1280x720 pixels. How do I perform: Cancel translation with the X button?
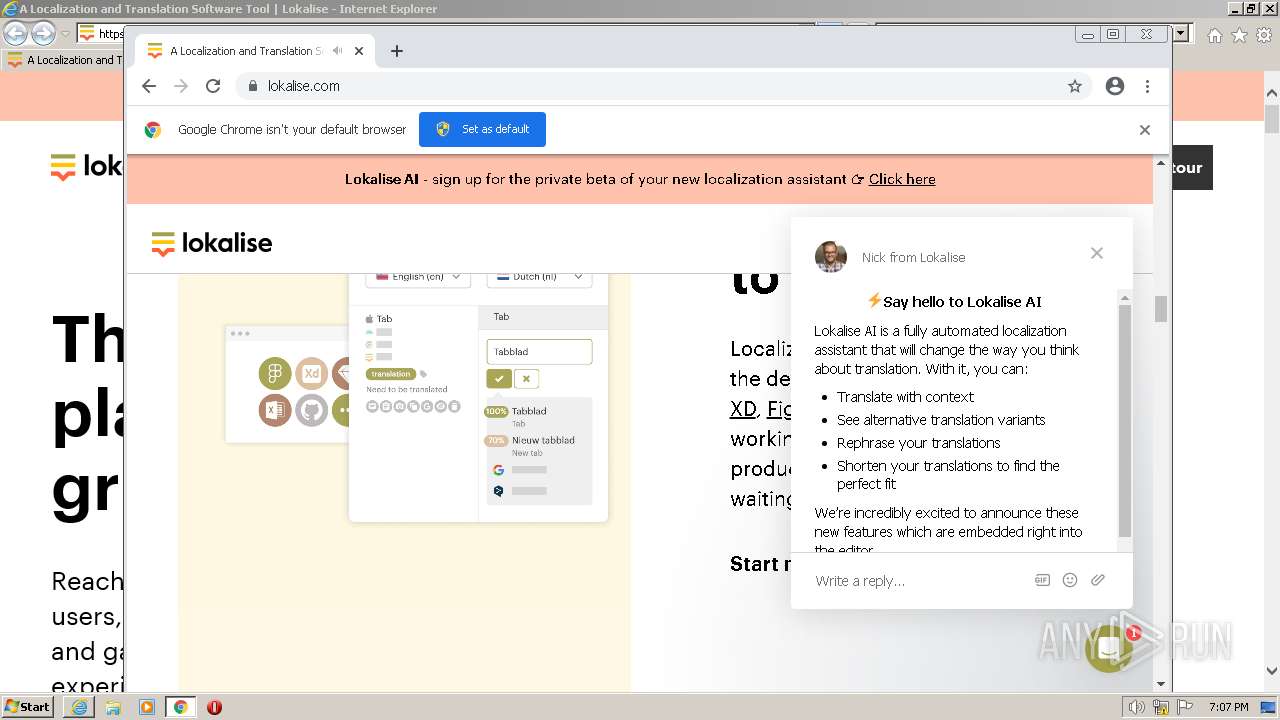point(526,379)
